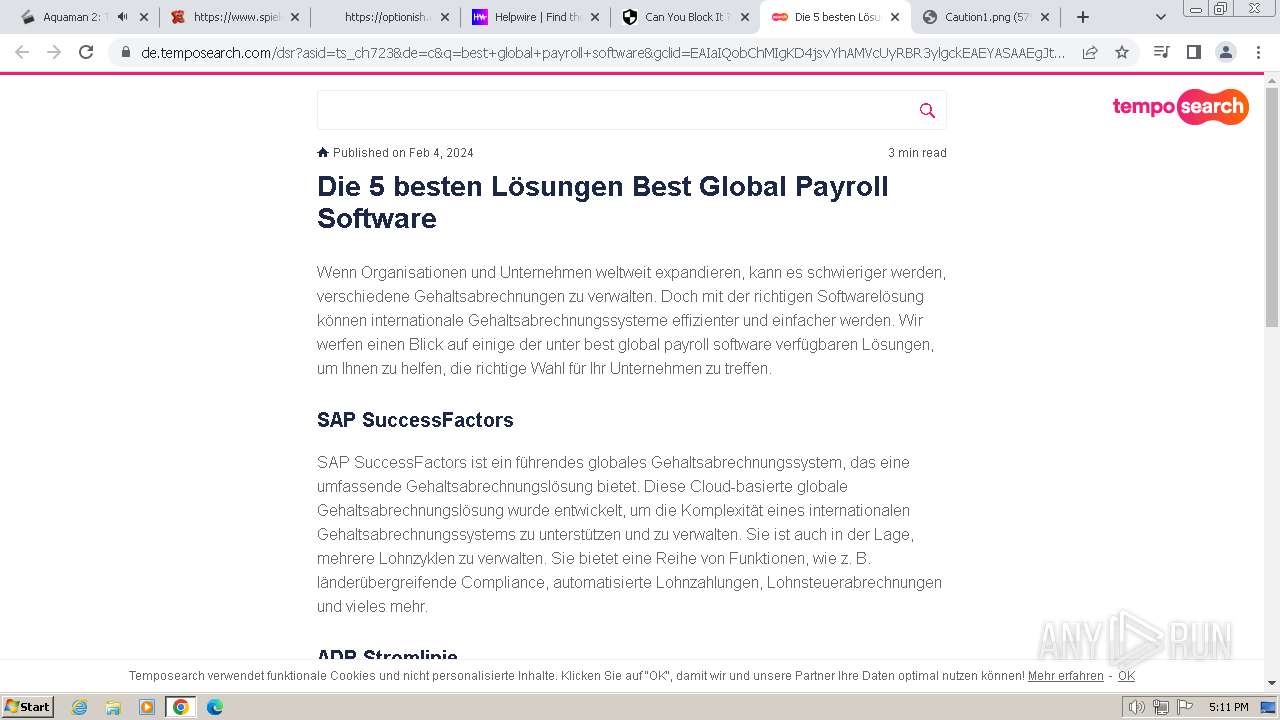The width and height of the screenshot is (1280, 720).
Task: Click the share page icon in address bar
Action: click(1090, 52)
